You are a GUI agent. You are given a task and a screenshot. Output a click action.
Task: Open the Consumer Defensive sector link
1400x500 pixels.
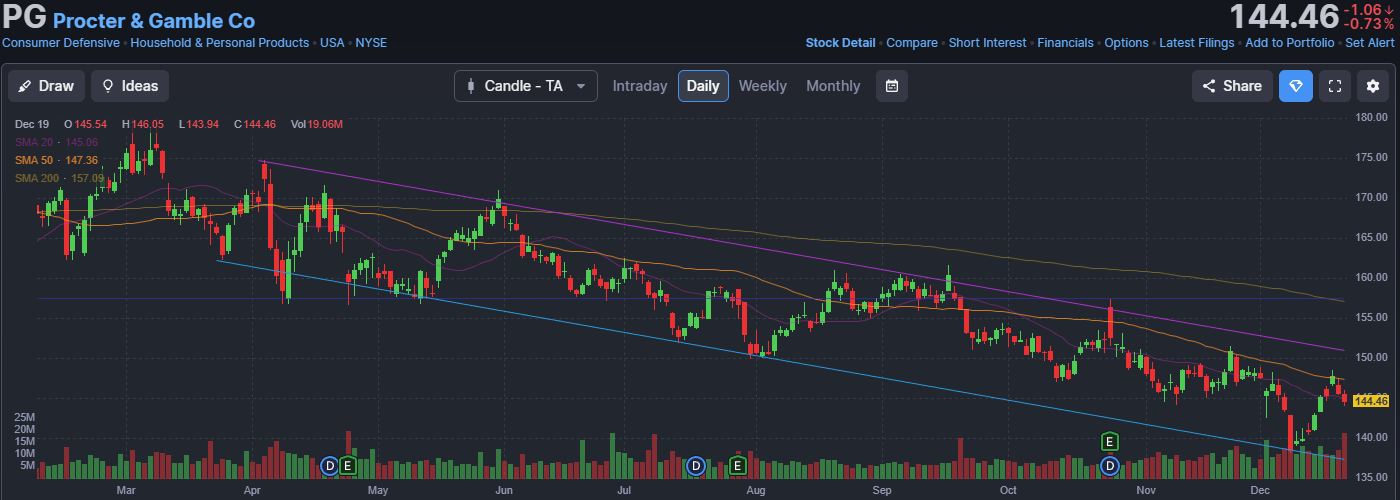(x=61, y=43)
